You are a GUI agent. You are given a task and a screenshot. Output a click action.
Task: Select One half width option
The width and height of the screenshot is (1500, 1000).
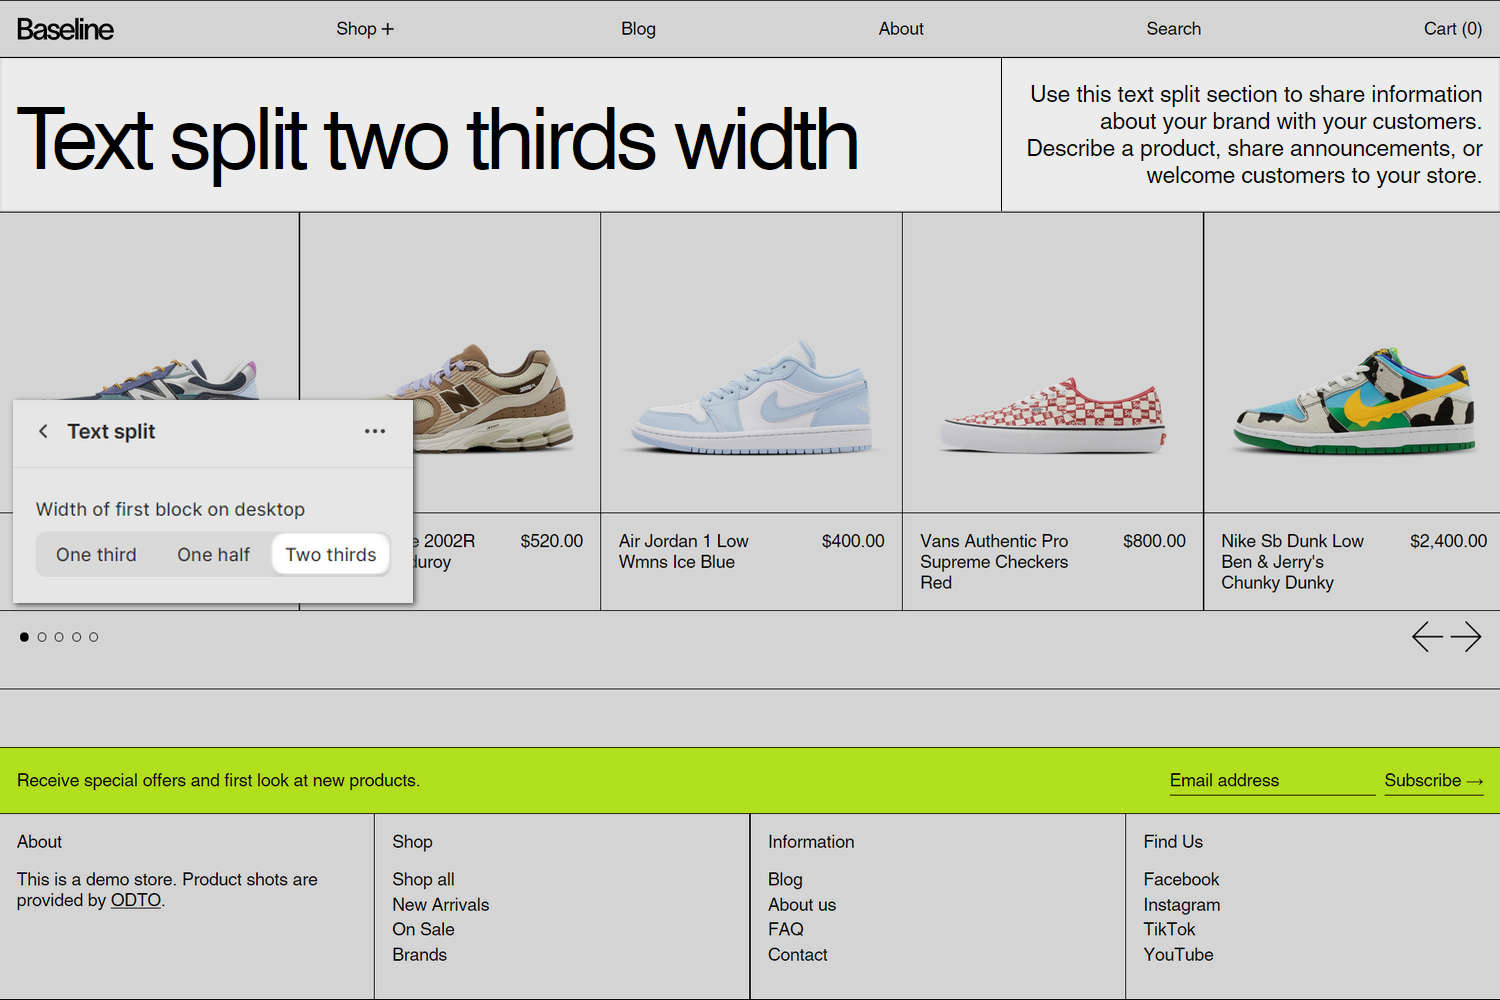213,554
